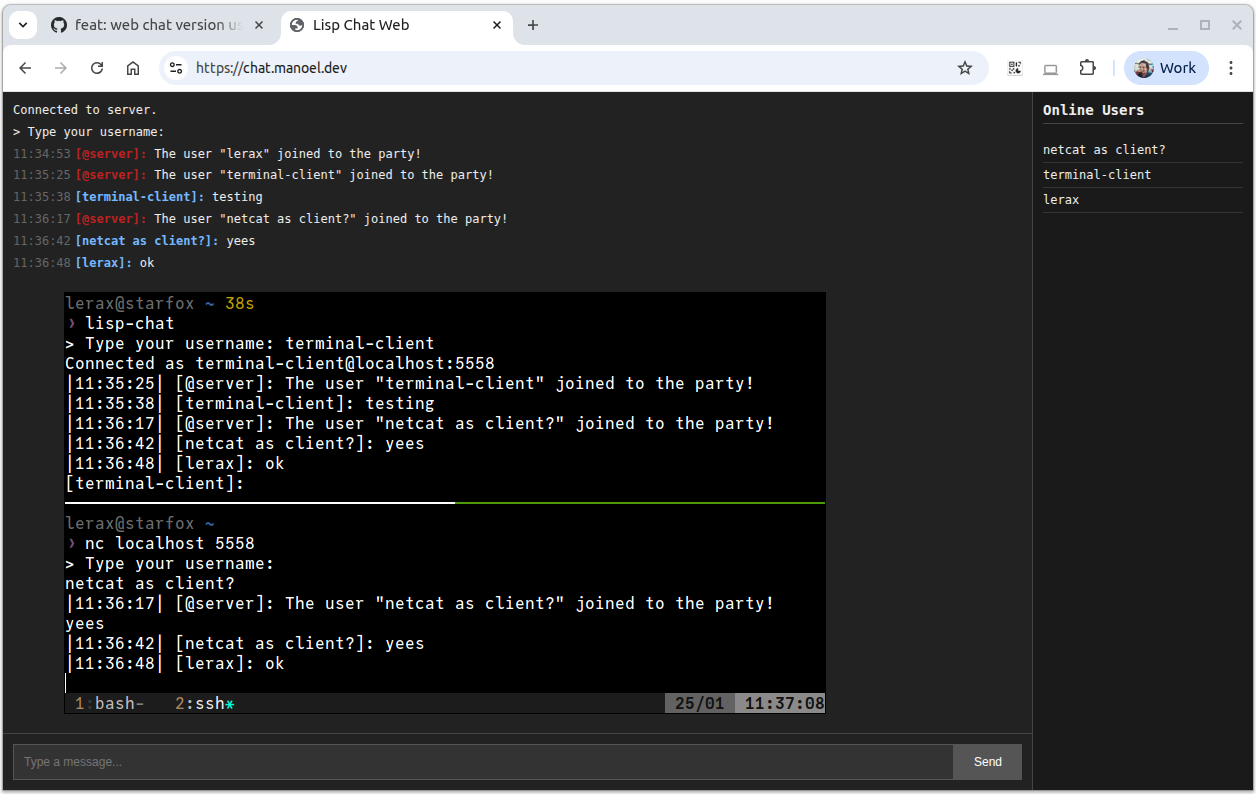1256x794 pixels.
Task: Click the browser back arrow
Action: (26, 68)
